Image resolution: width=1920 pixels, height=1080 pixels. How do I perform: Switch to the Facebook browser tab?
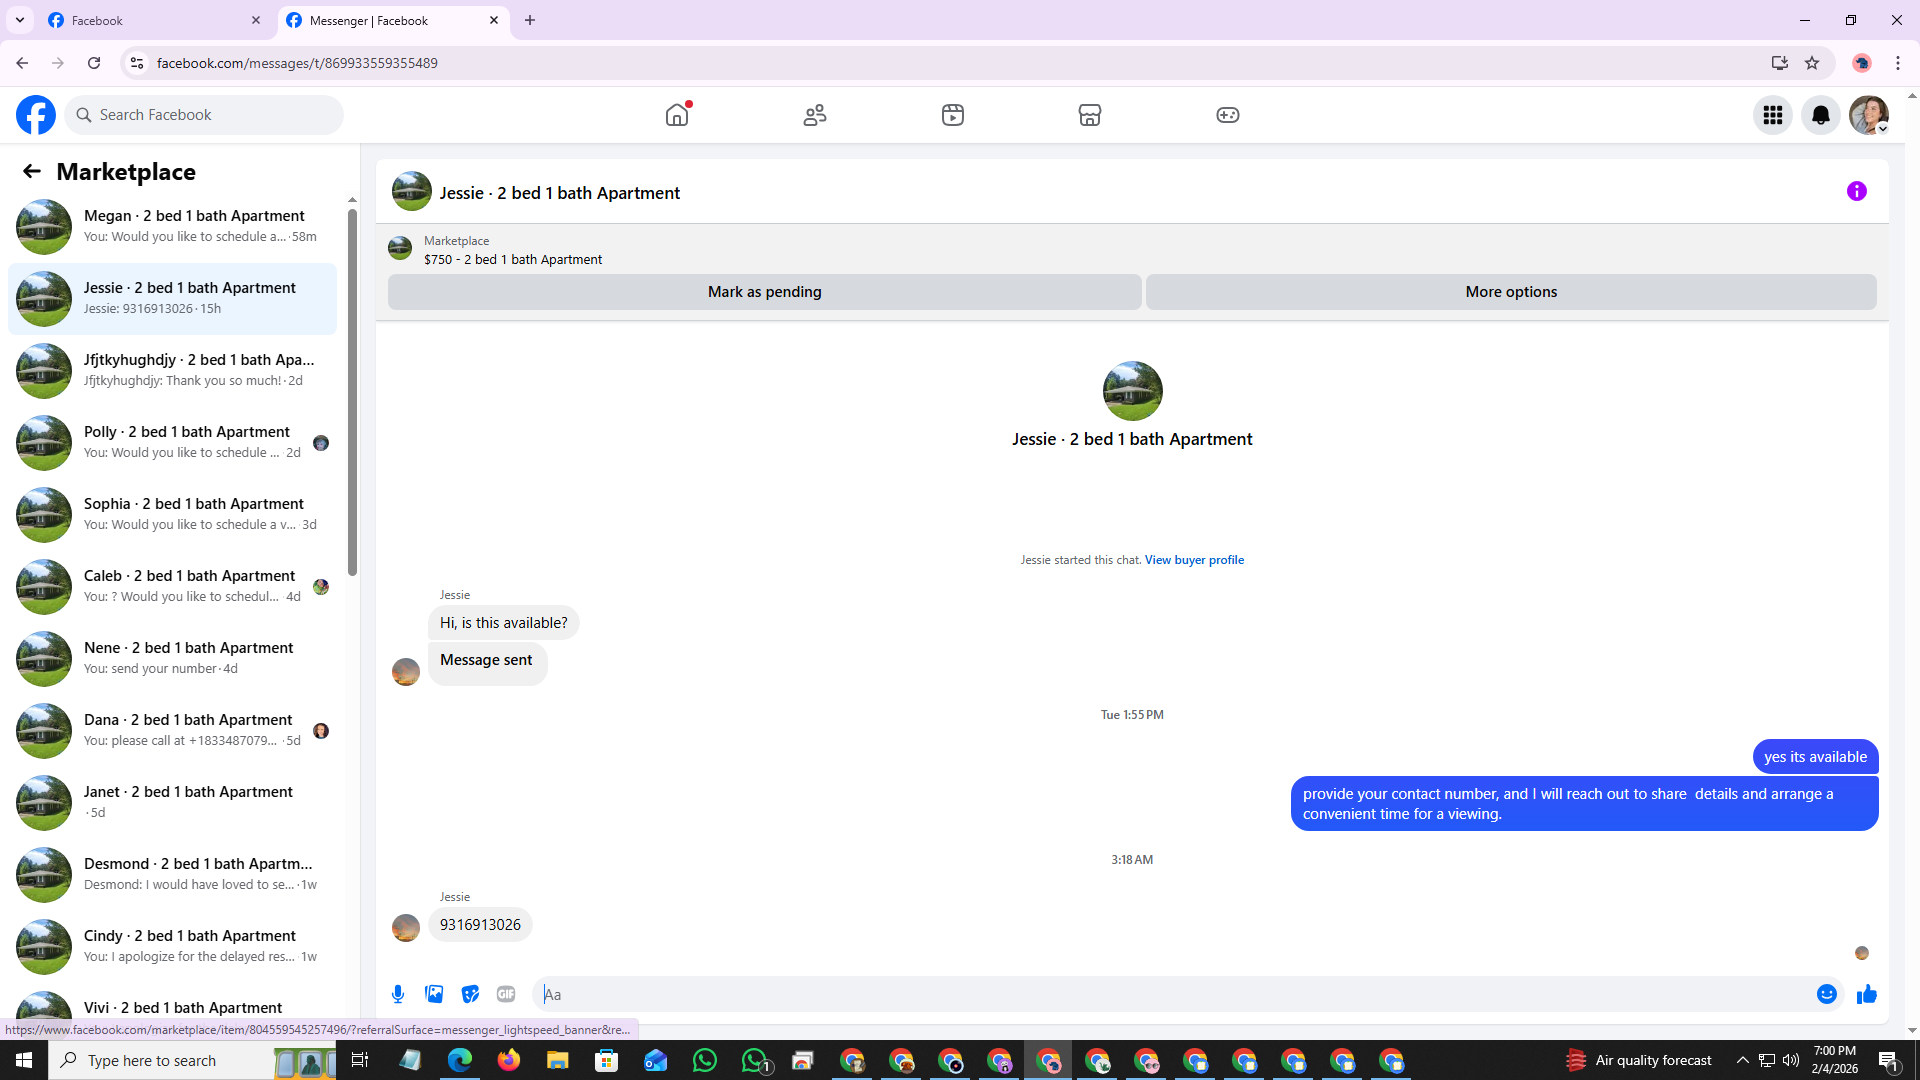[150, 20]
